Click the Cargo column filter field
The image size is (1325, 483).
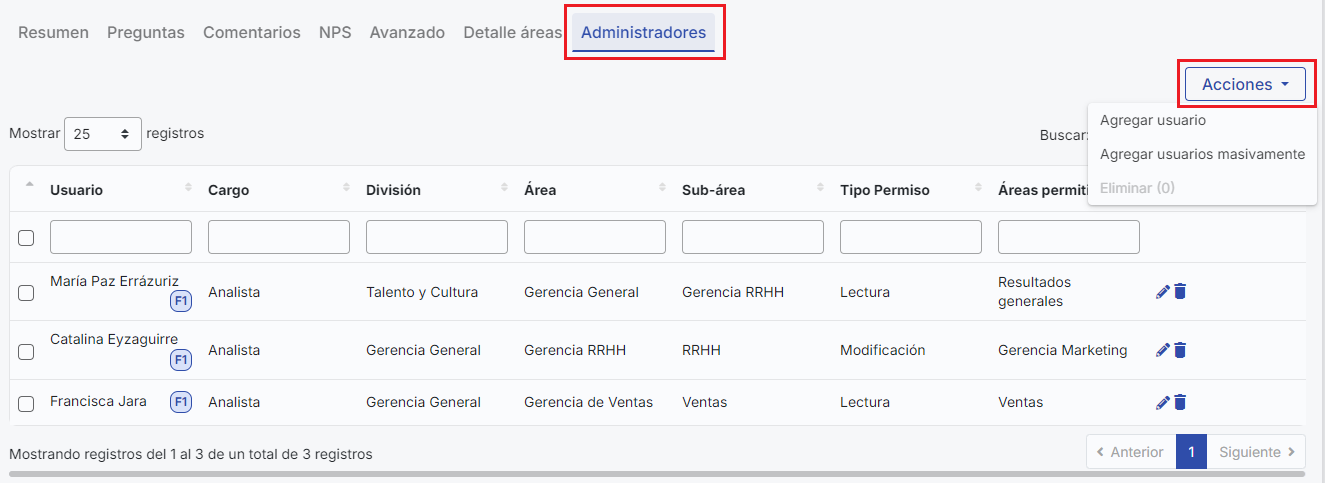(279, 237)
